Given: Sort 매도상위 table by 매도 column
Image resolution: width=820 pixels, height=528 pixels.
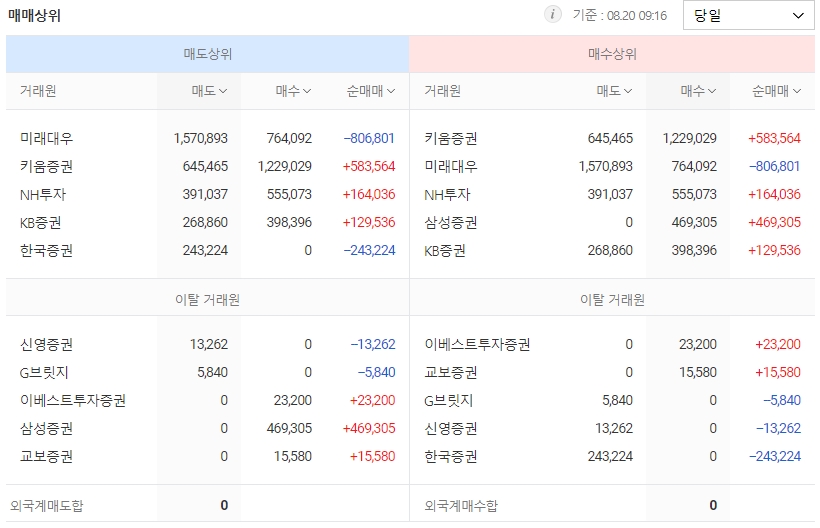Looking at the screenshot, I should point(209,91).
